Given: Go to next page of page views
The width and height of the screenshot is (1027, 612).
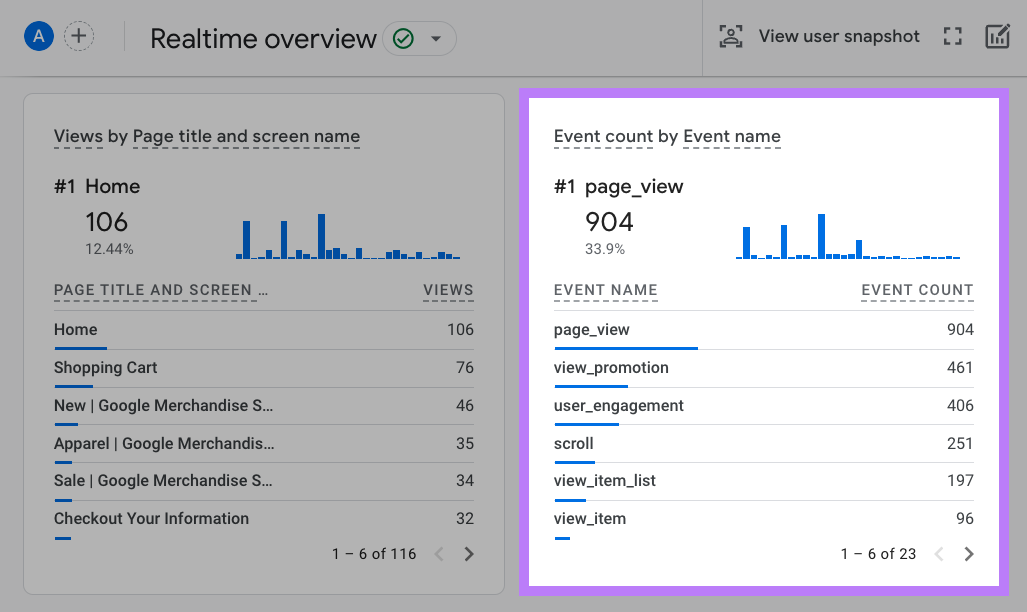Looking at the screenshot, I should tap(469, 553).
